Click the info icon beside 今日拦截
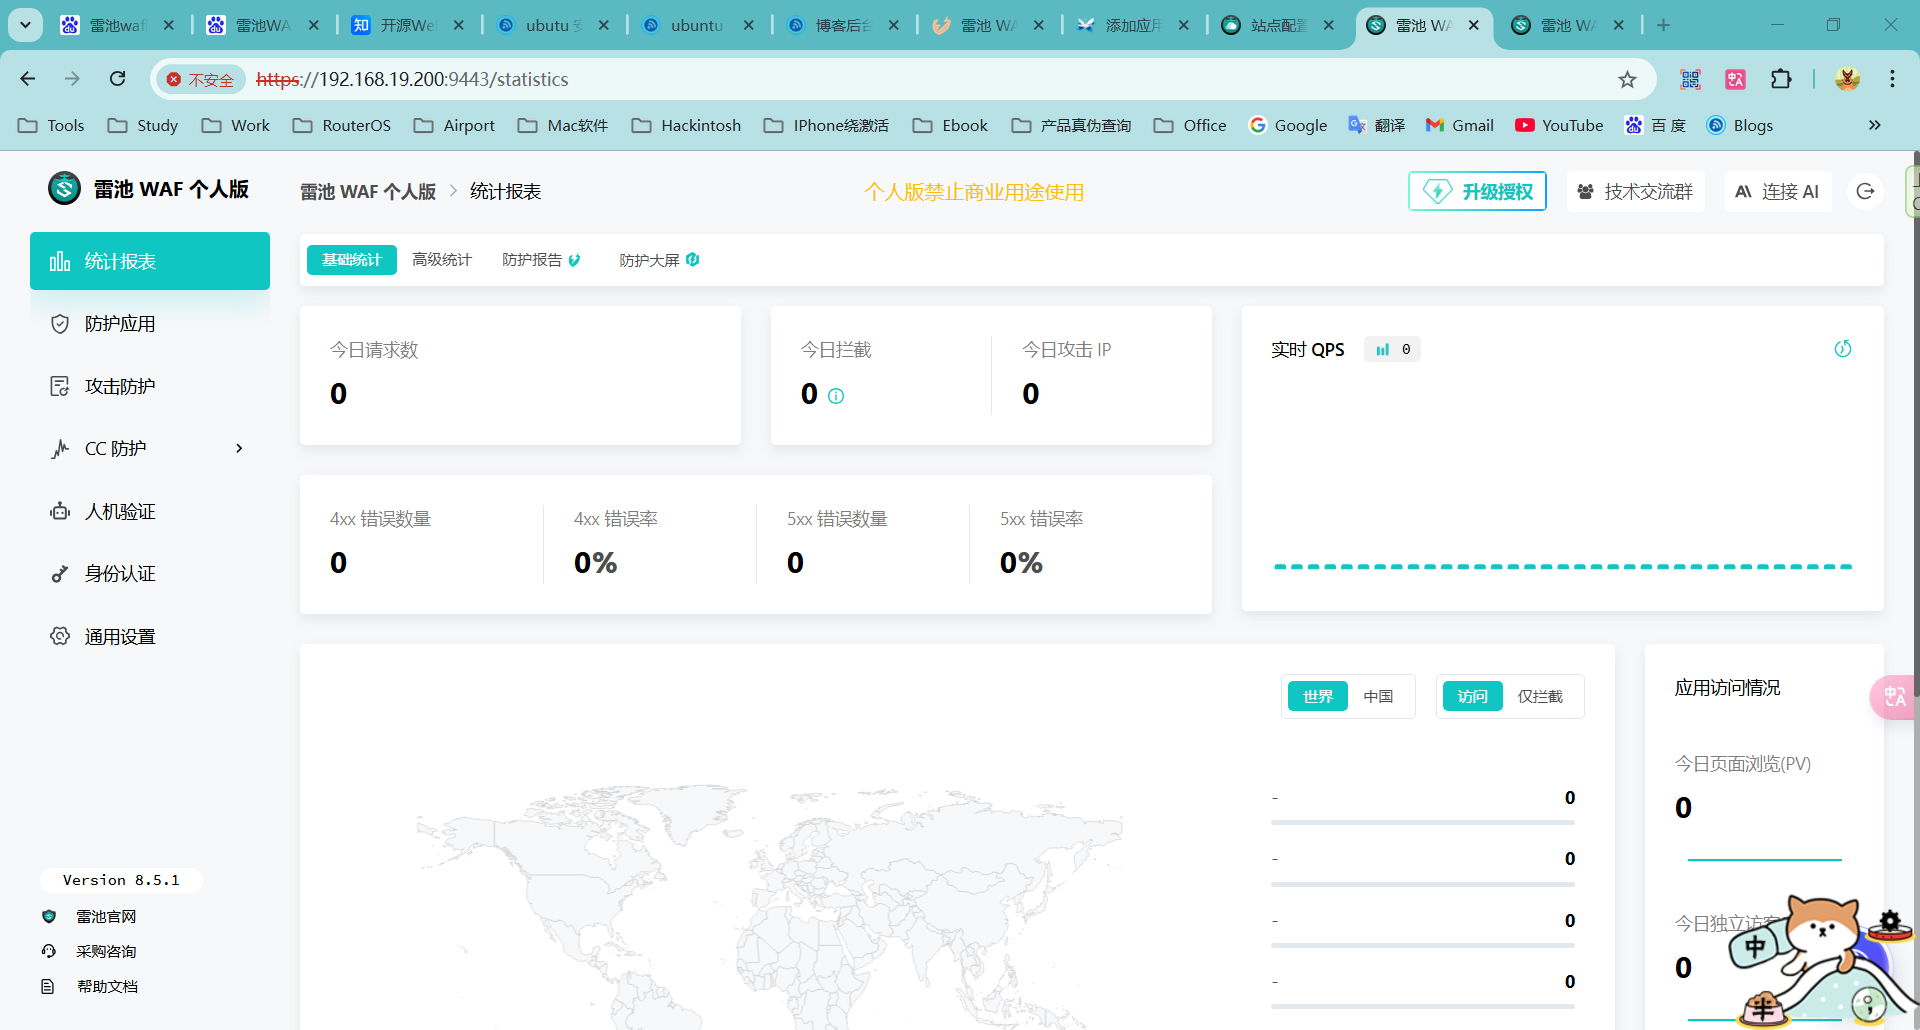The height and width of the screenshot is (1030, 1920). pyautogui.click(x=836, y=396)
